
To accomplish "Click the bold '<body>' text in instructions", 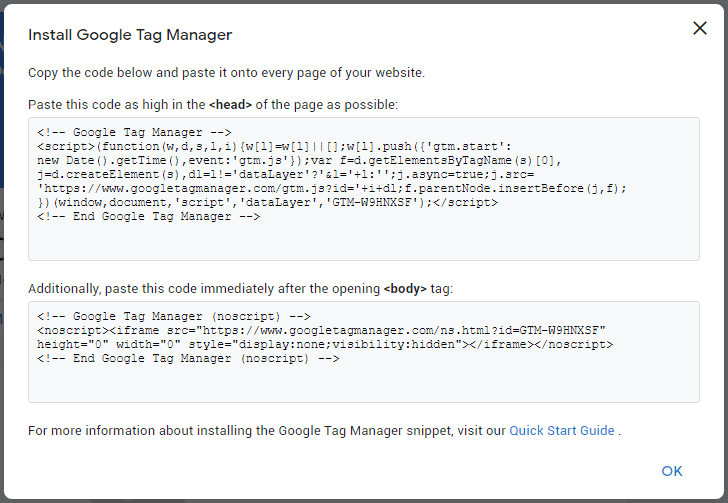I will click(x=405, y=288).
